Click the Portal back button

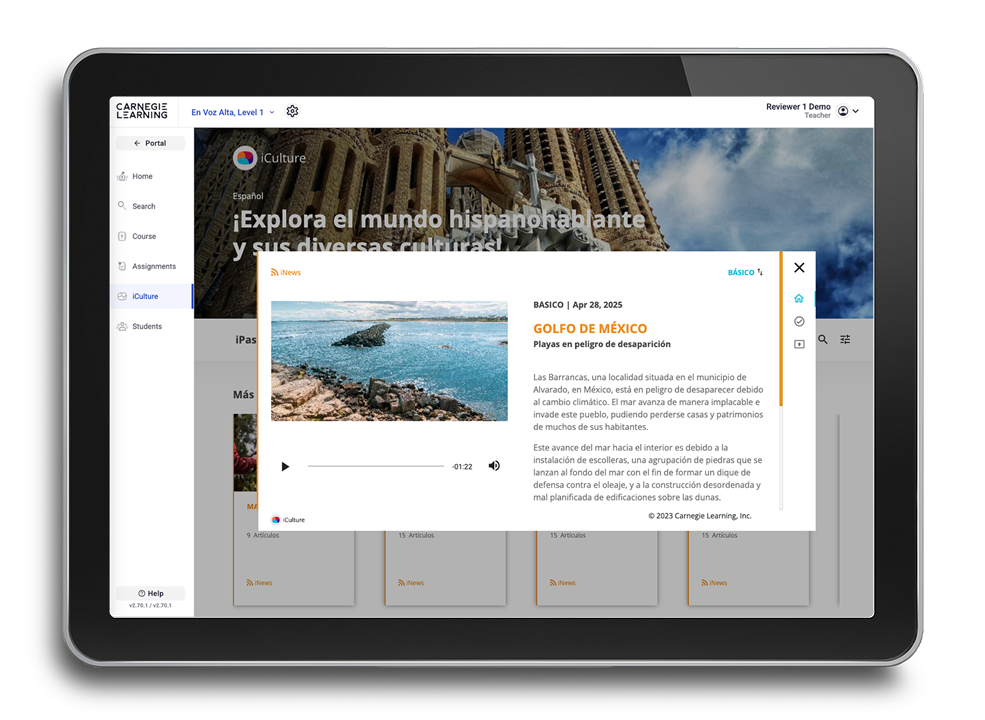coord(151,143)
